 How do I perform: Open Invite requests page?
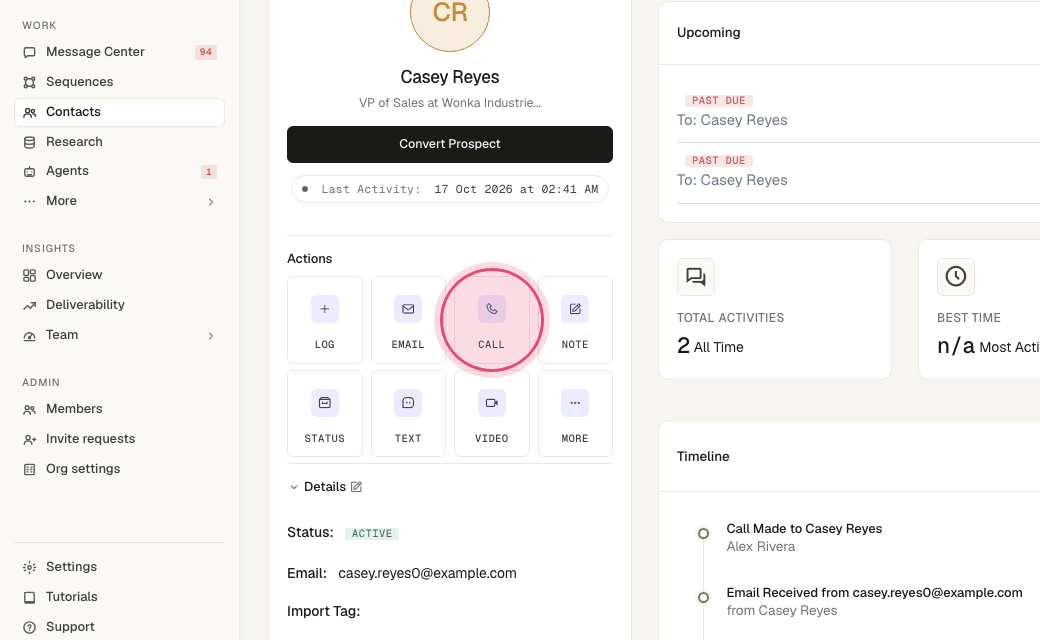[x=119, y=438]
